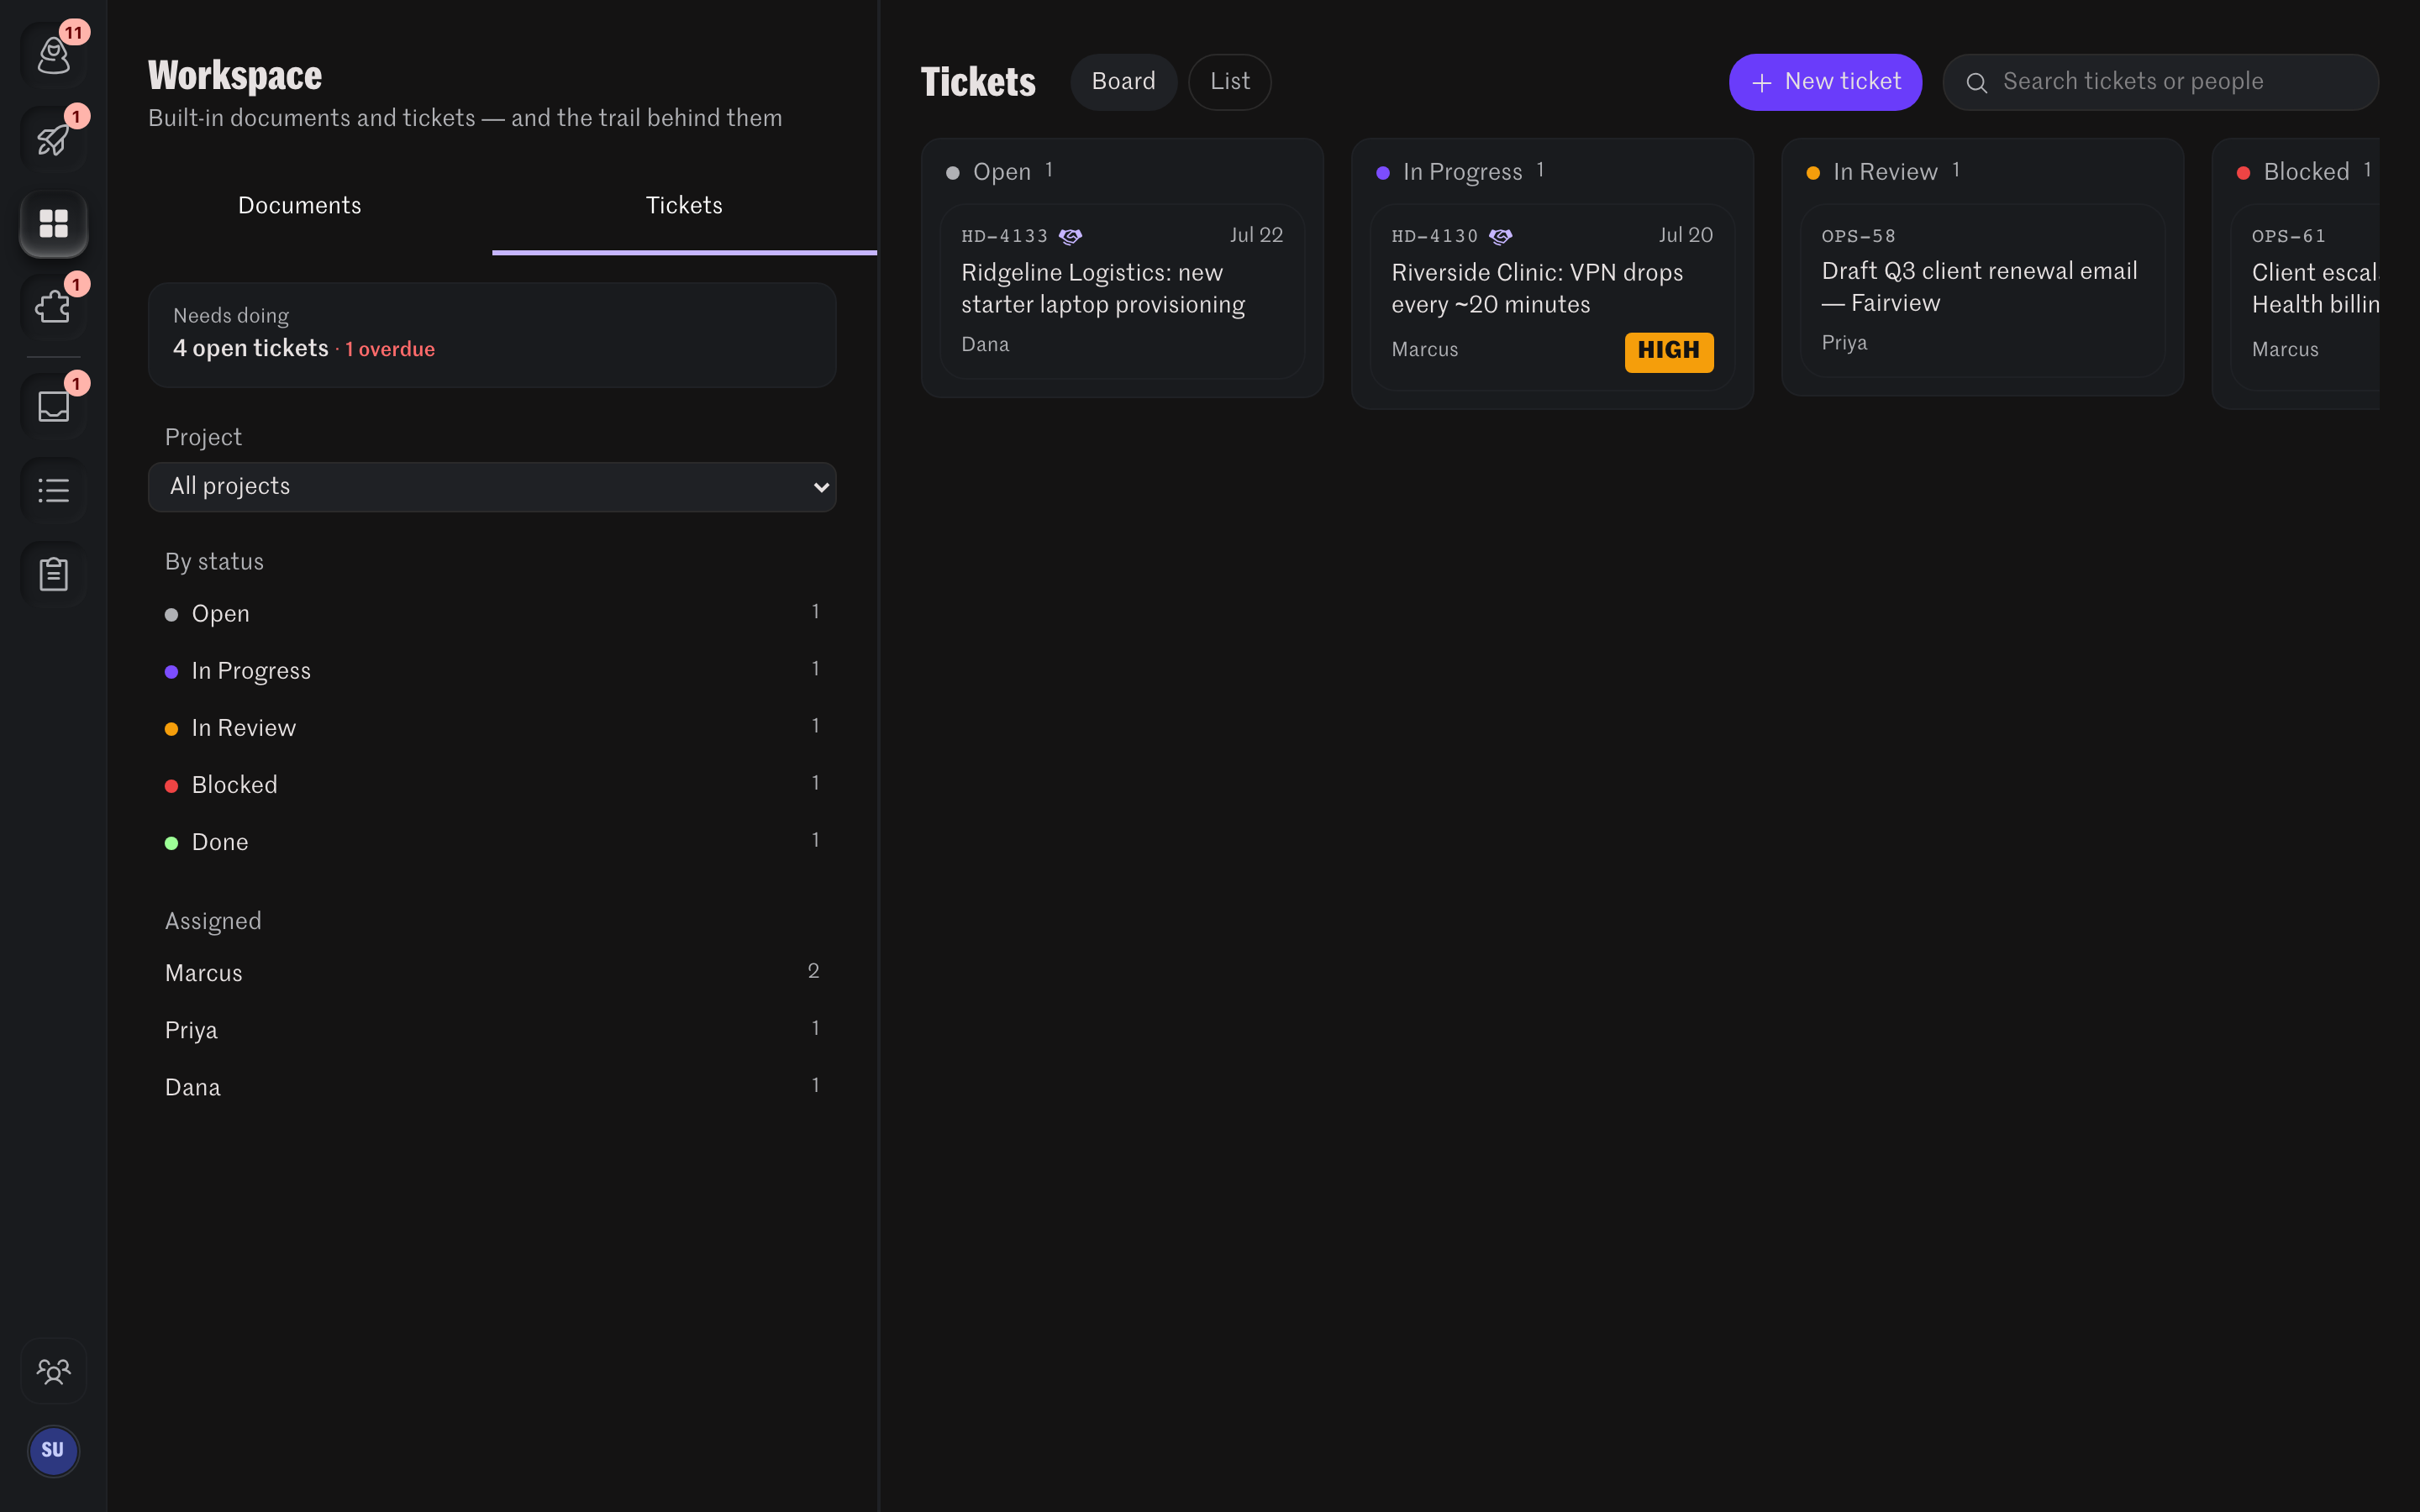
Task: Filter tickets assigned to Marcus
Action: pos(492,973)
